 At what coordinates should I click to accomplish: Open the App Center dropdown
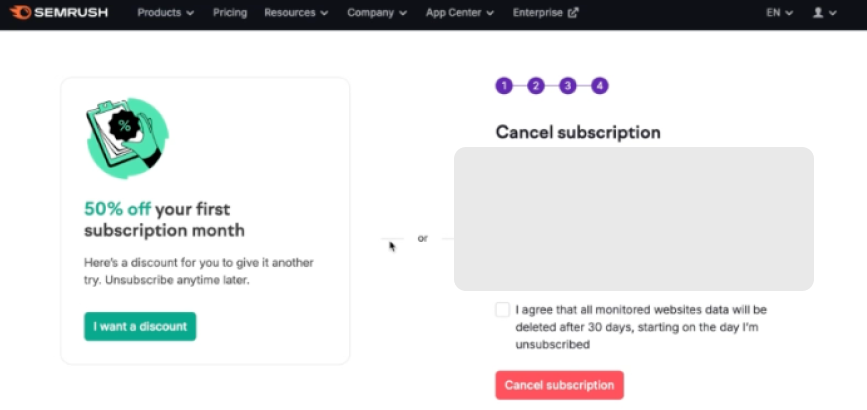459,13
